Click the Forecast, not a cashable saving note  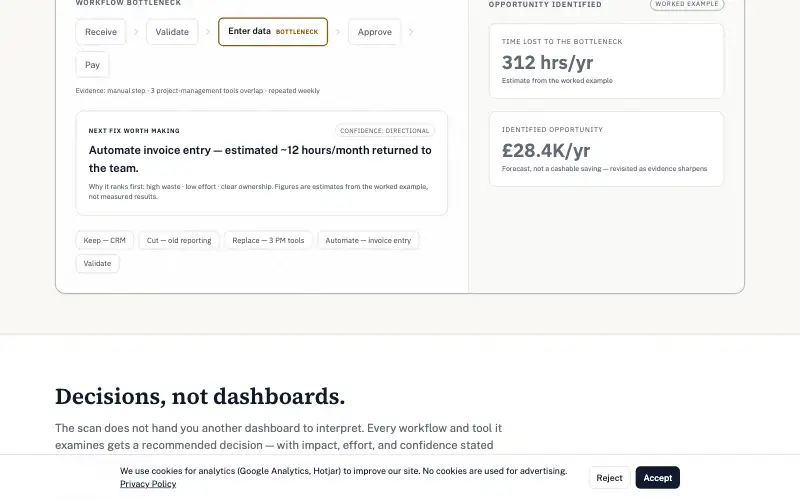(x=604, y=168)
